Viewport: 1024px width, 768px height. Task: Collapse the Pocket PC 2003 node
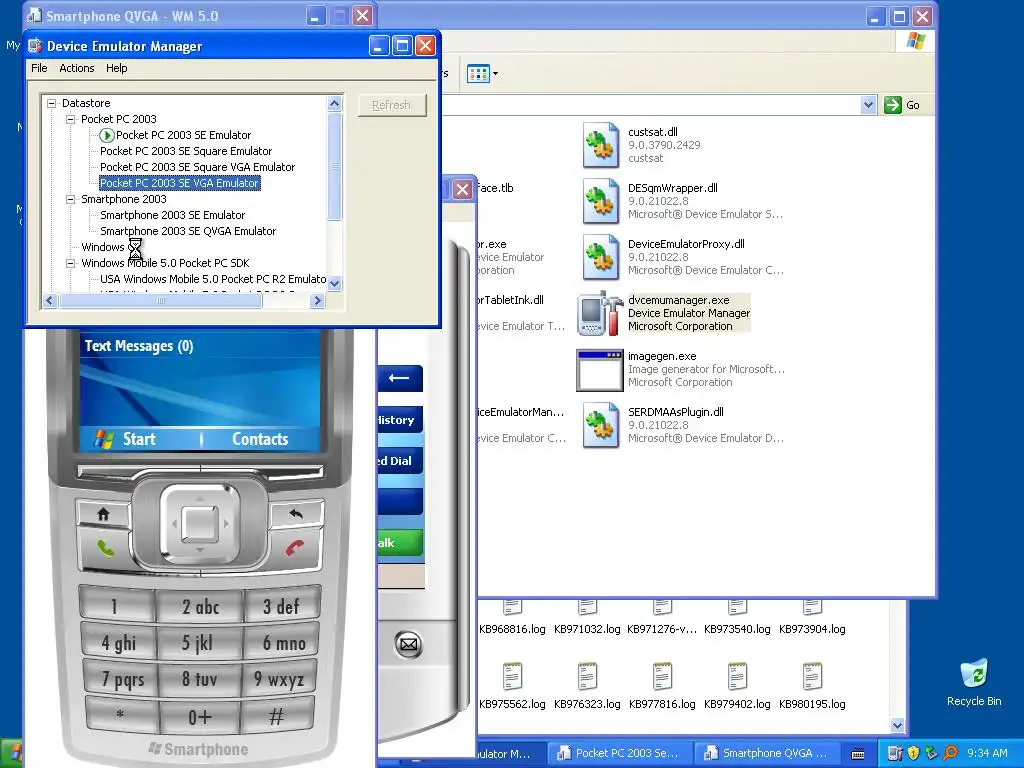click(x=71, y=120)
